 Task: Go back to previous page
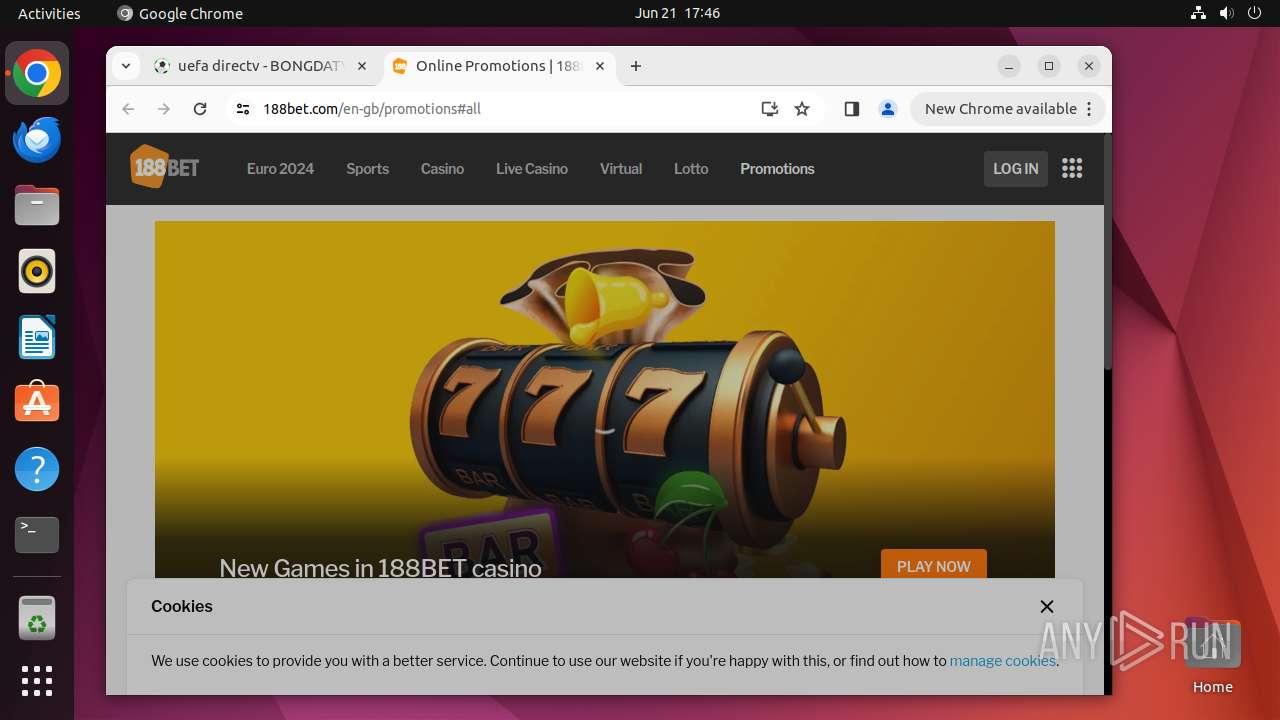tap(128, 109)
